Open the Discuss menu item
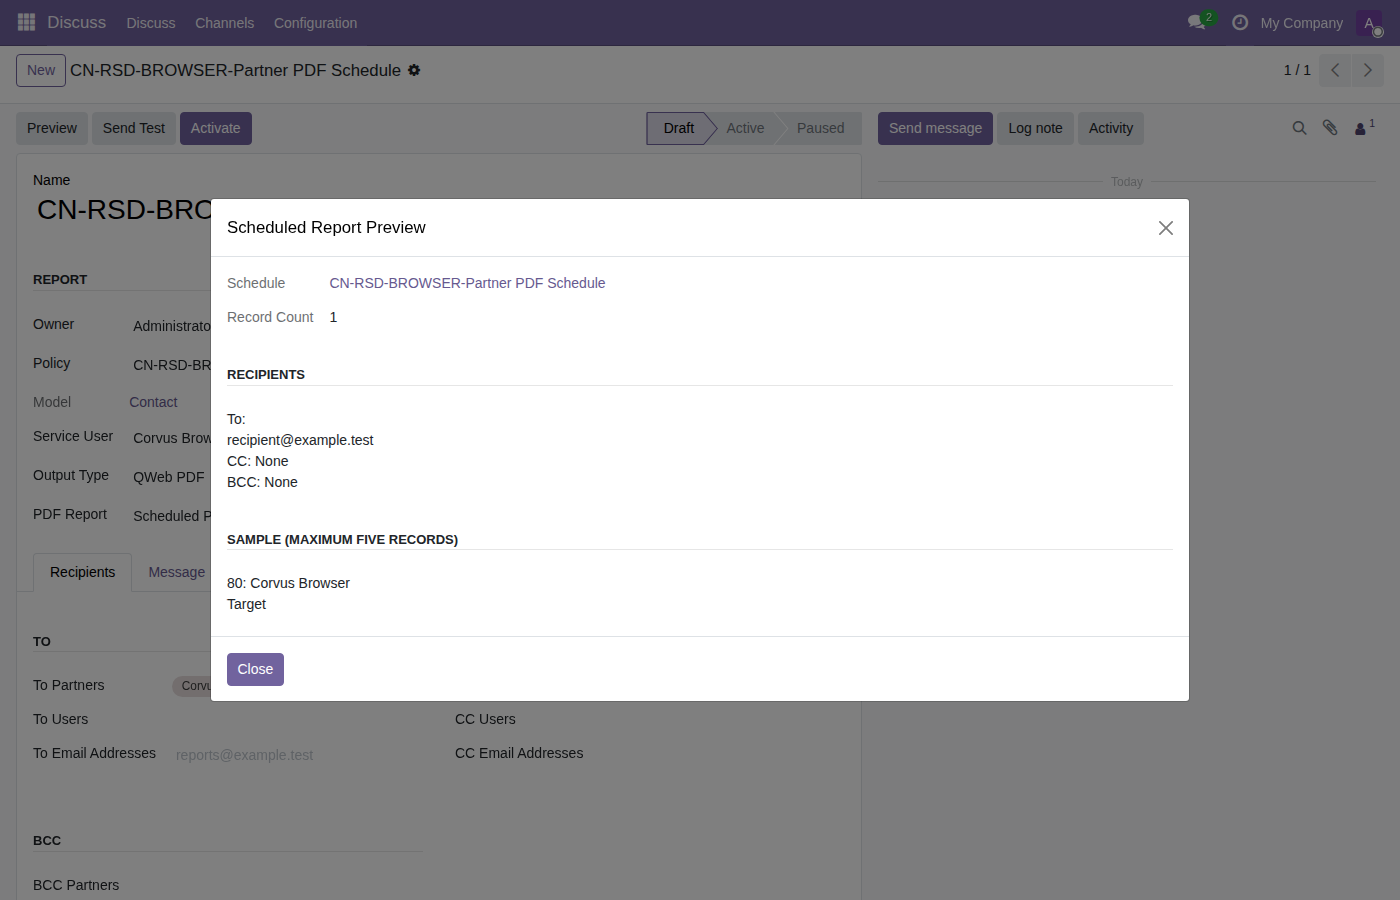The width and height of the screenshot is (1400, 900). [x=151, y=23]
